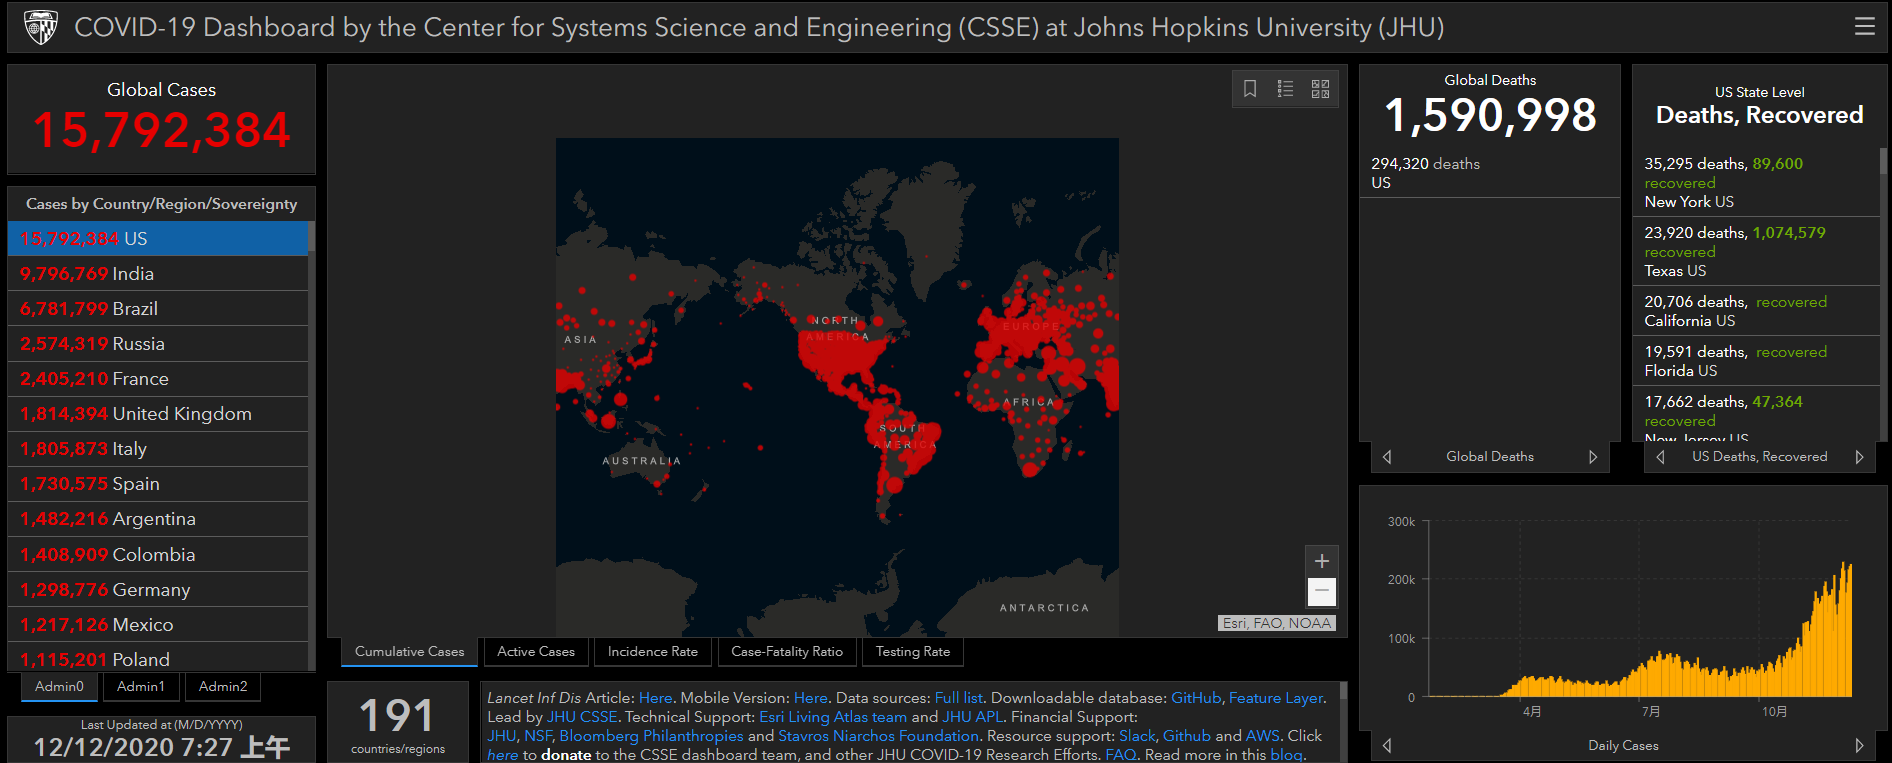The image size is (1892, 763).
Task: Select India in the cases list
Action: point(158,274)
